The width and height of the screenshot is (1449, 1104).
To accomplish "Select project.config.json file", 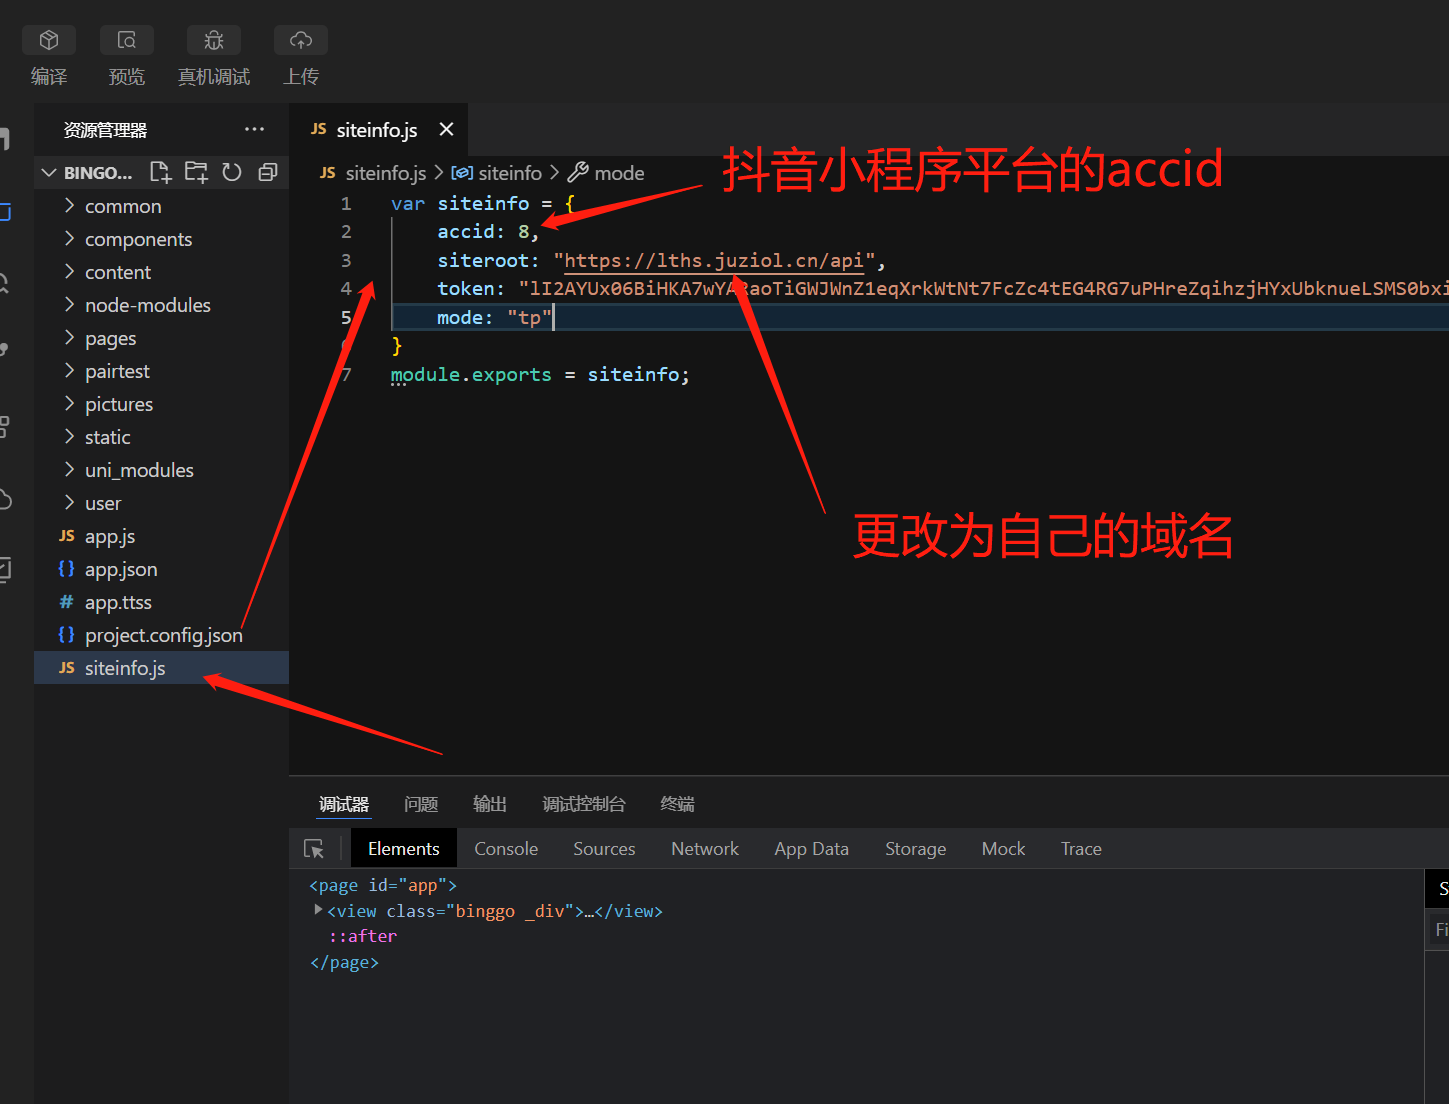I will click(163, 635).
